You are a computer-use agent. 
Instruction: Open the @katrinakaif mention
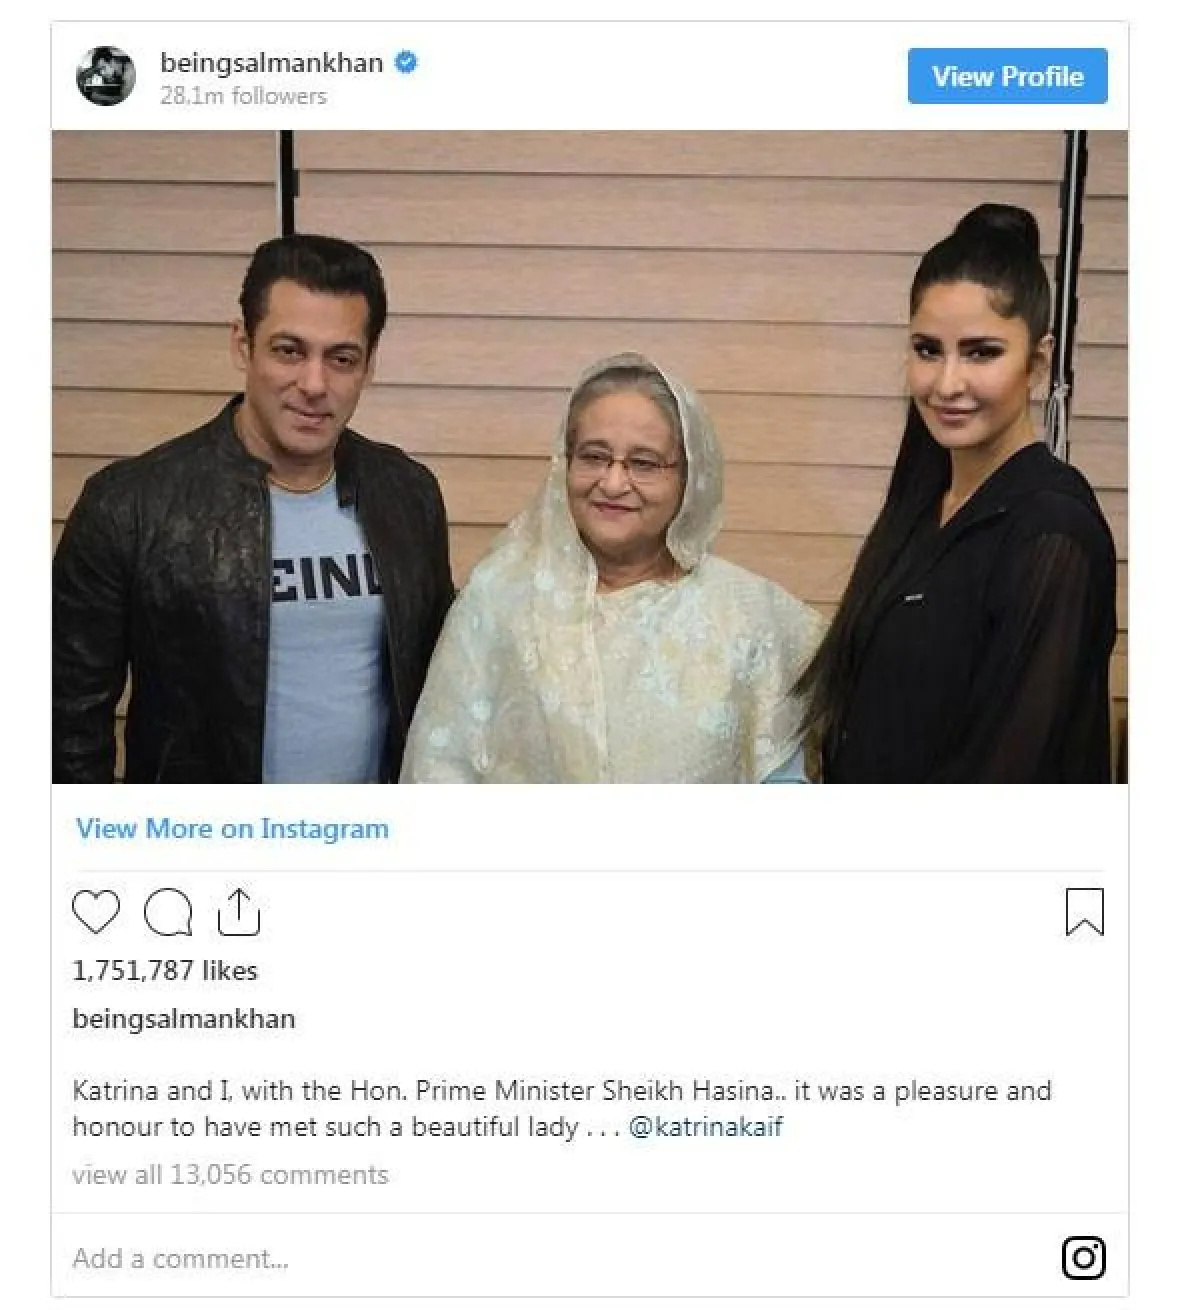pos(705,1127)
